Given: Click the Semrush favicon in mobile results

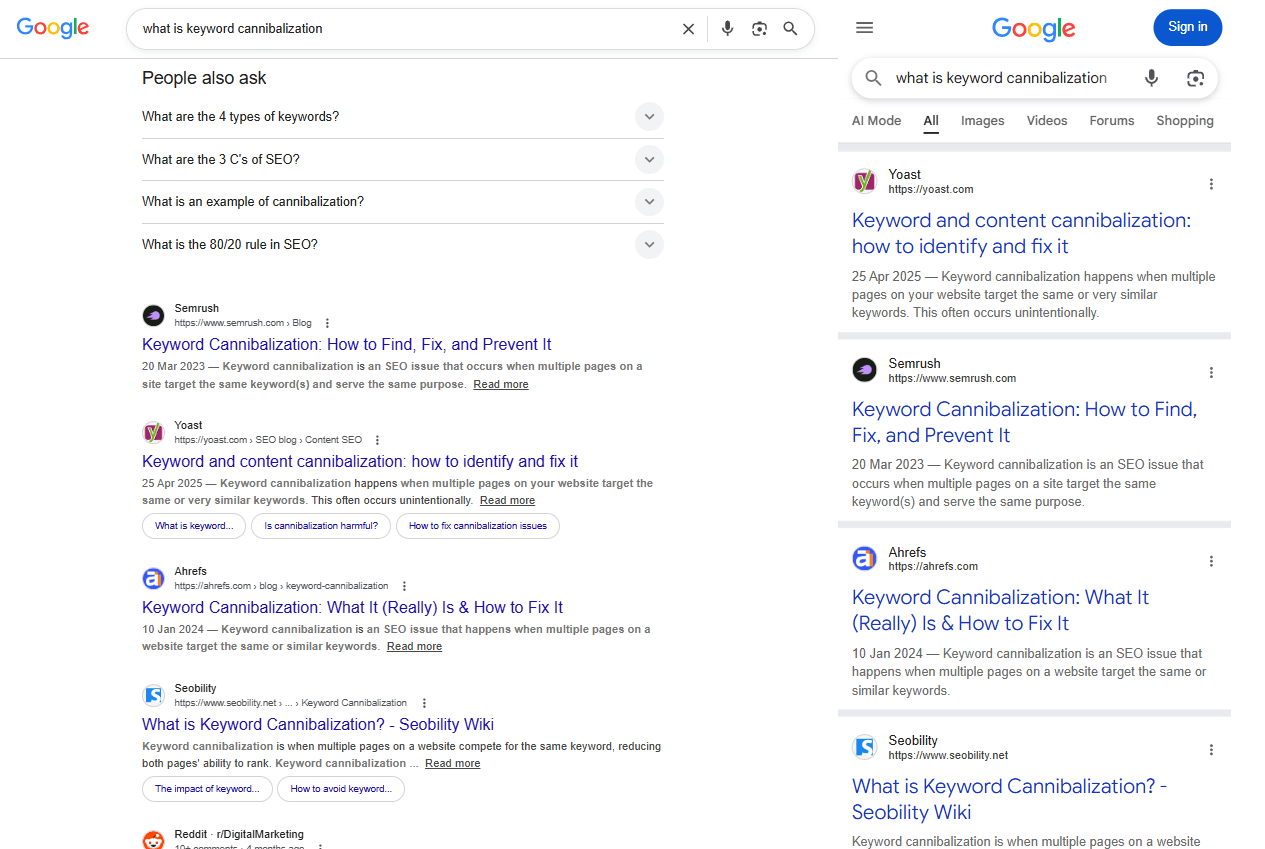Looking at the screenshot, I should coord(864,370).
